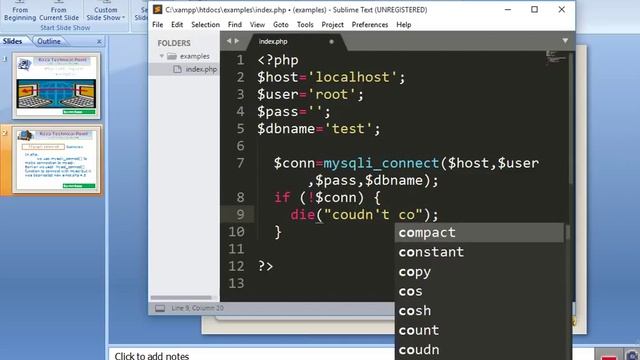Click the editor vertical scrollbar
This screenshot has height=360, width=640.
pos(571,118)
